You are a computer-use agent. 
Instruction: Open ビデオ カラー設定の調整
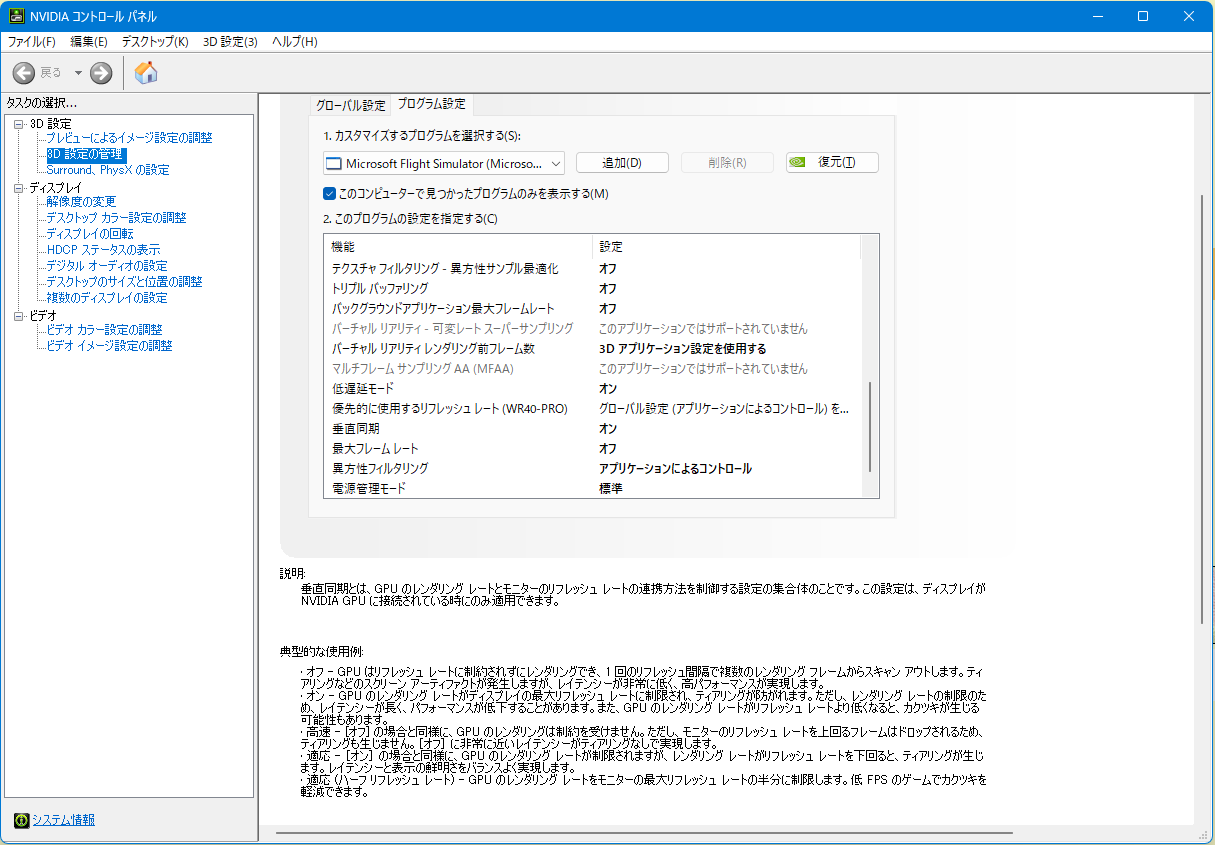point(104,330)
